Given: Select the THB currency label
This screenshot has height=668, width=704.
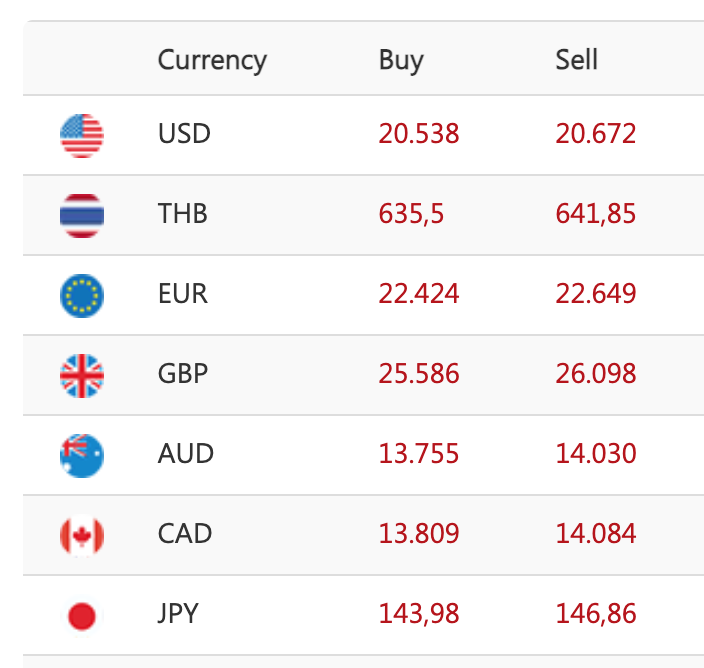Looking at the screenshot, I should point(183,214).
